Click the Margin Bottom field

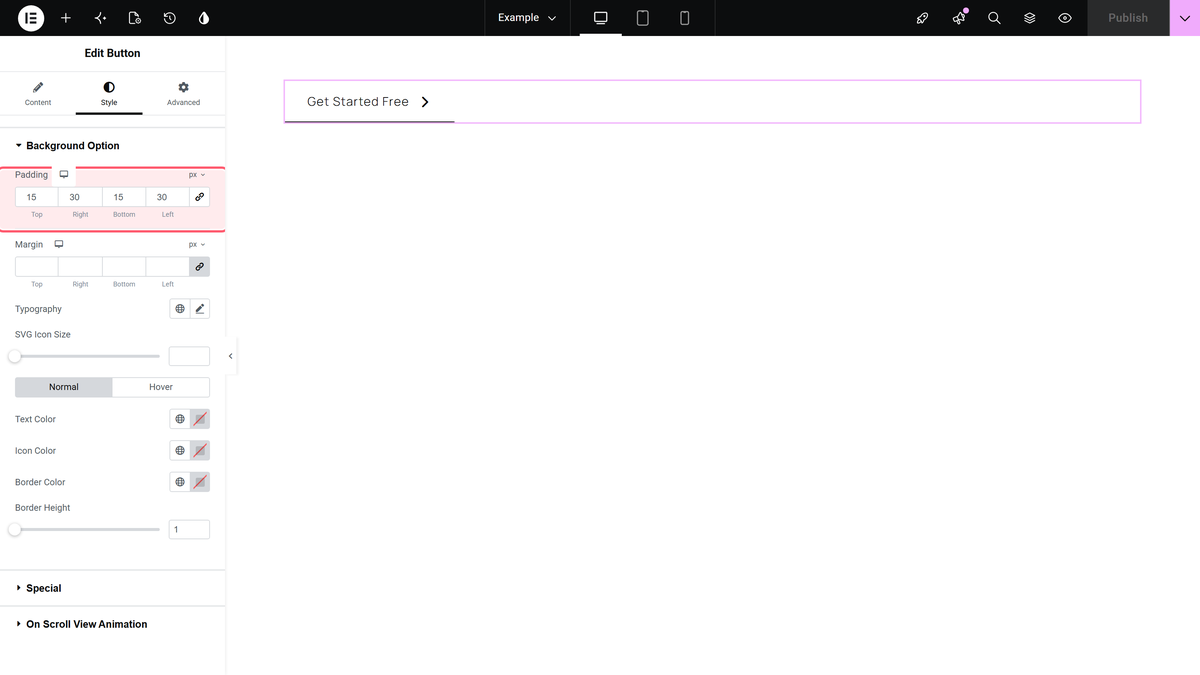[x=124, y=267]
